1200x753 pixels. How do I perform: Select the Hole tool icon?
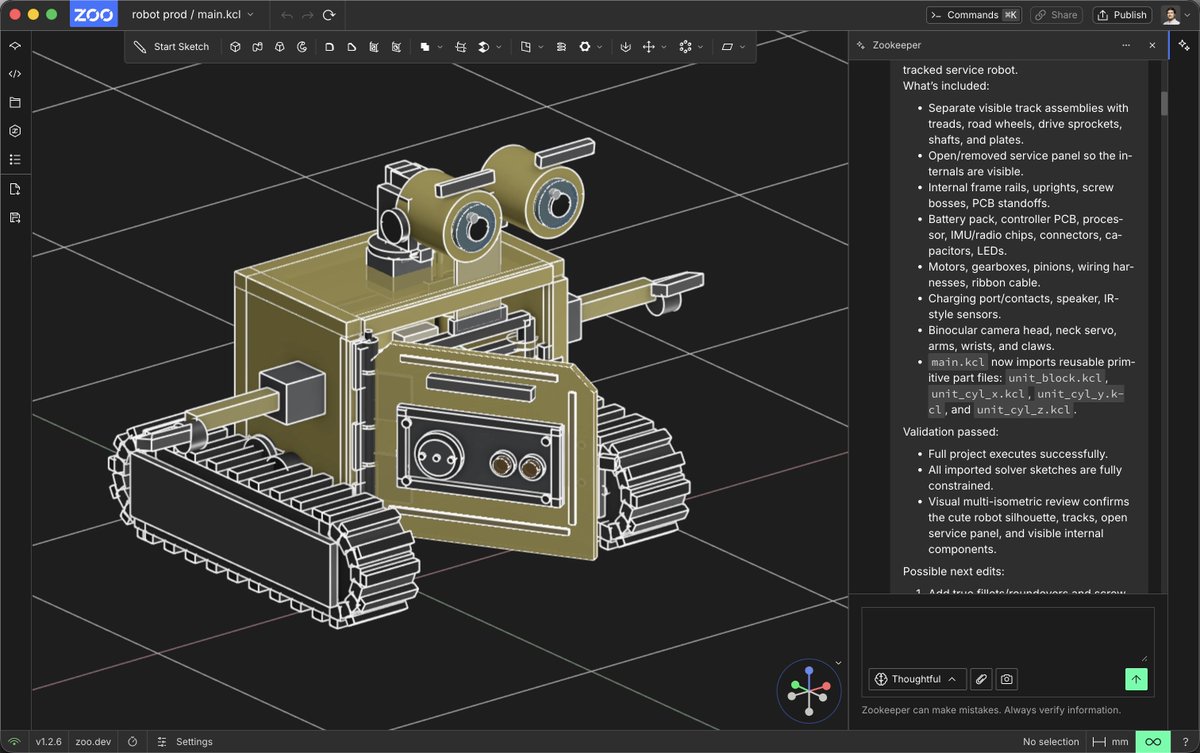[397, 47]
